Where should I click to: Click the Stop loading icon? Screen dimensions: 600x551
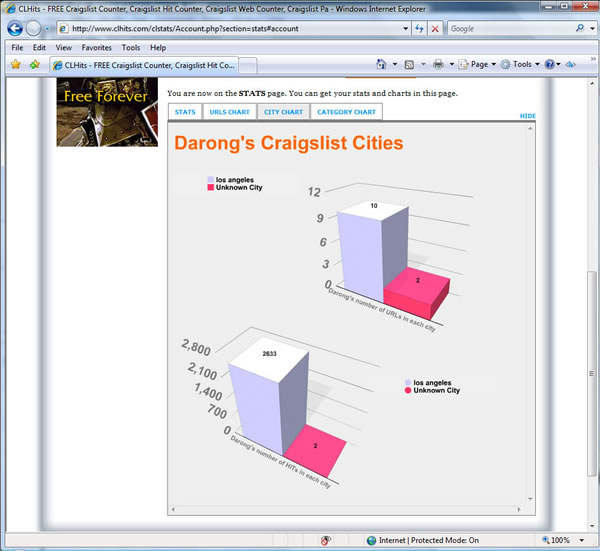[x=435, y=29]
